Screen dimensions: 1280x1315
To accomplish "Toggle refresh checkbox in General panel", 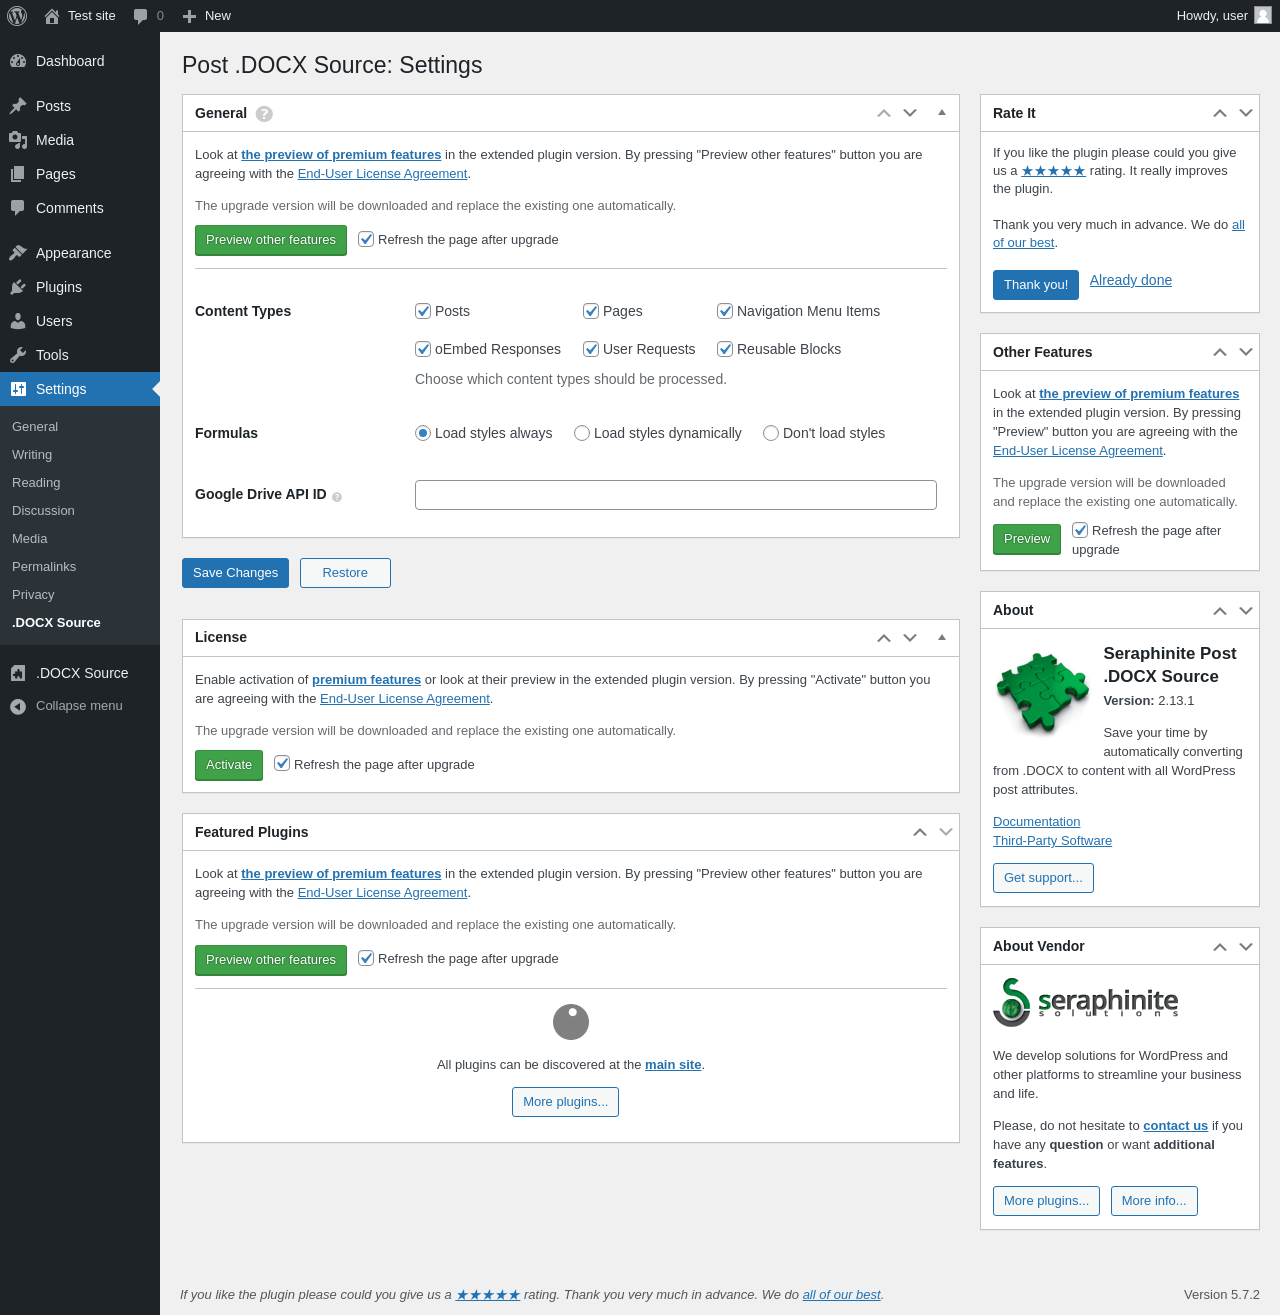I will click(366, 239).
